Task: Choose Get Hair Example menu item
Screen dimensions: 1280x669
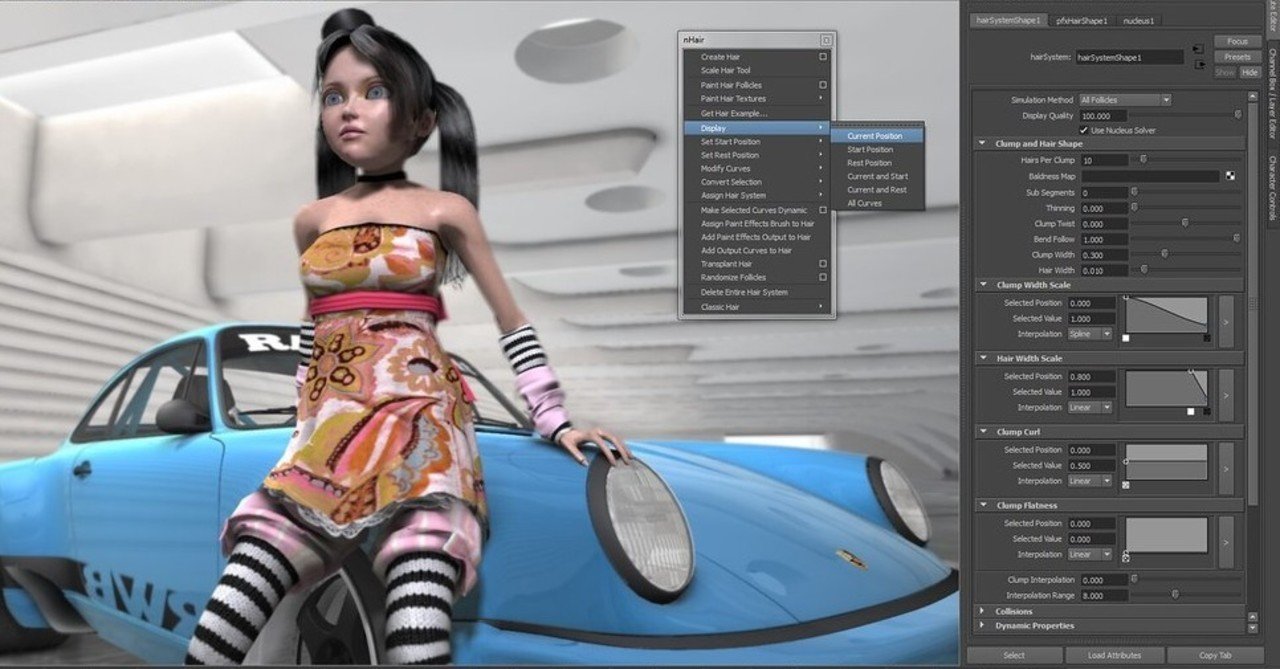Action: (x=756, y=113)
